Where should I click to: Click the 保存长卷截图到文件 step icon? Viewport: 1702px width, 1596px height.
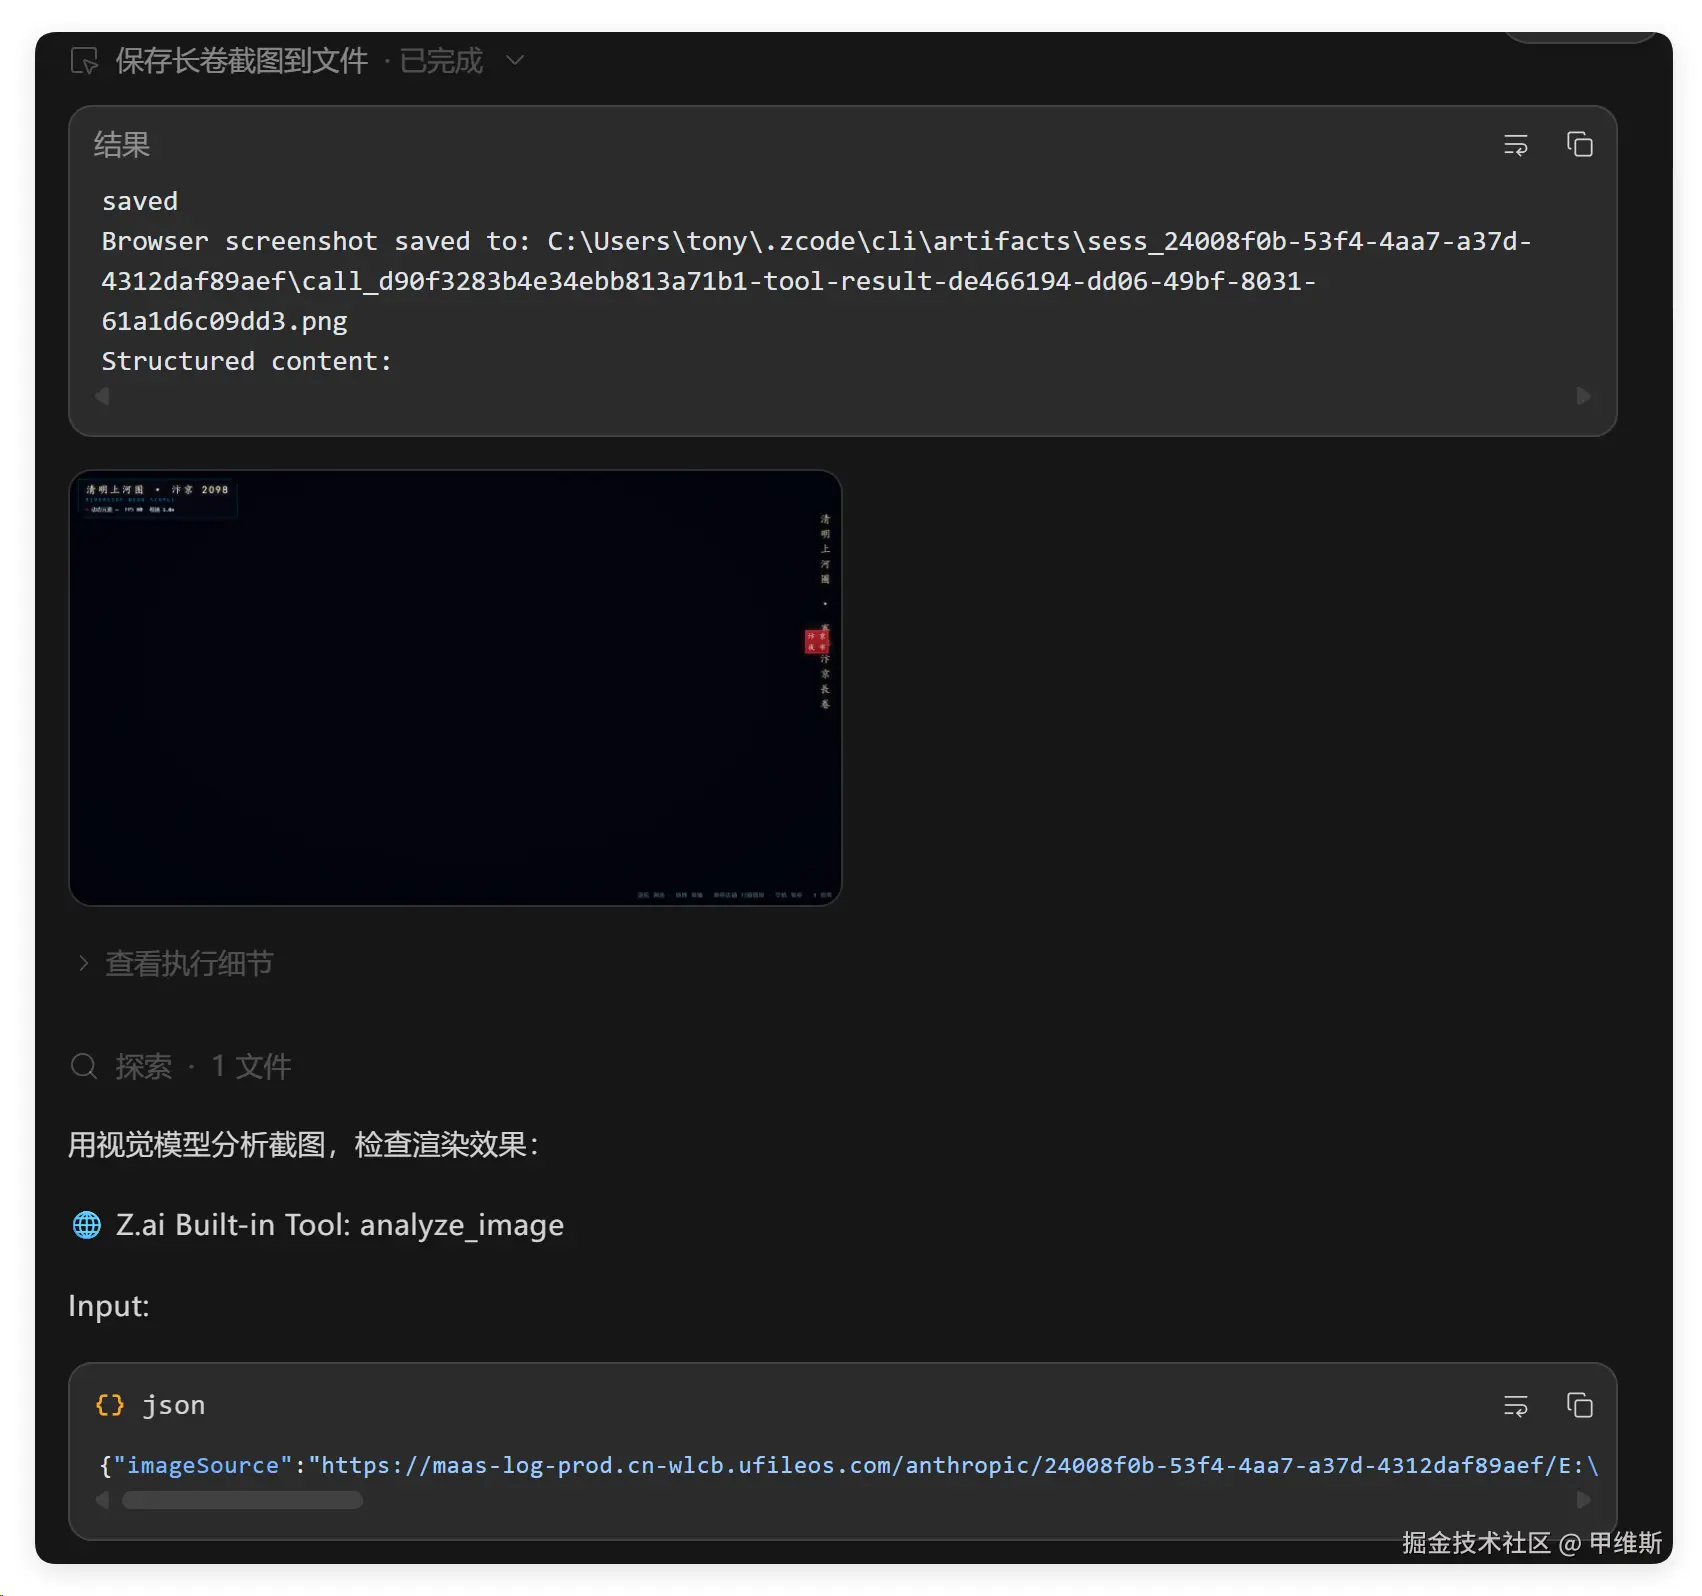point(85,61)
